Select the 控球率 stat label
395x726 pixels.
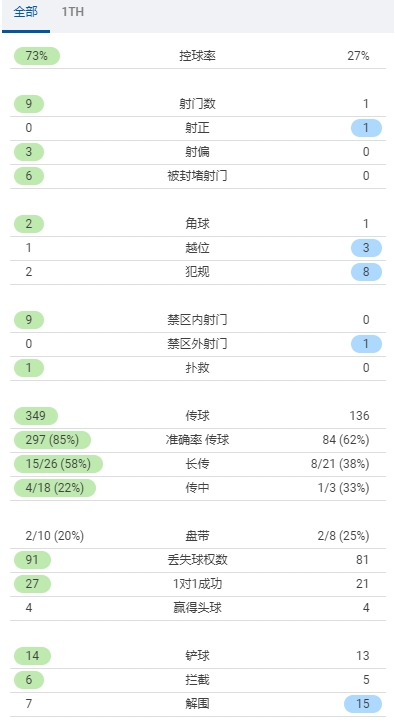pyautogui.click(x=197, y=56)
